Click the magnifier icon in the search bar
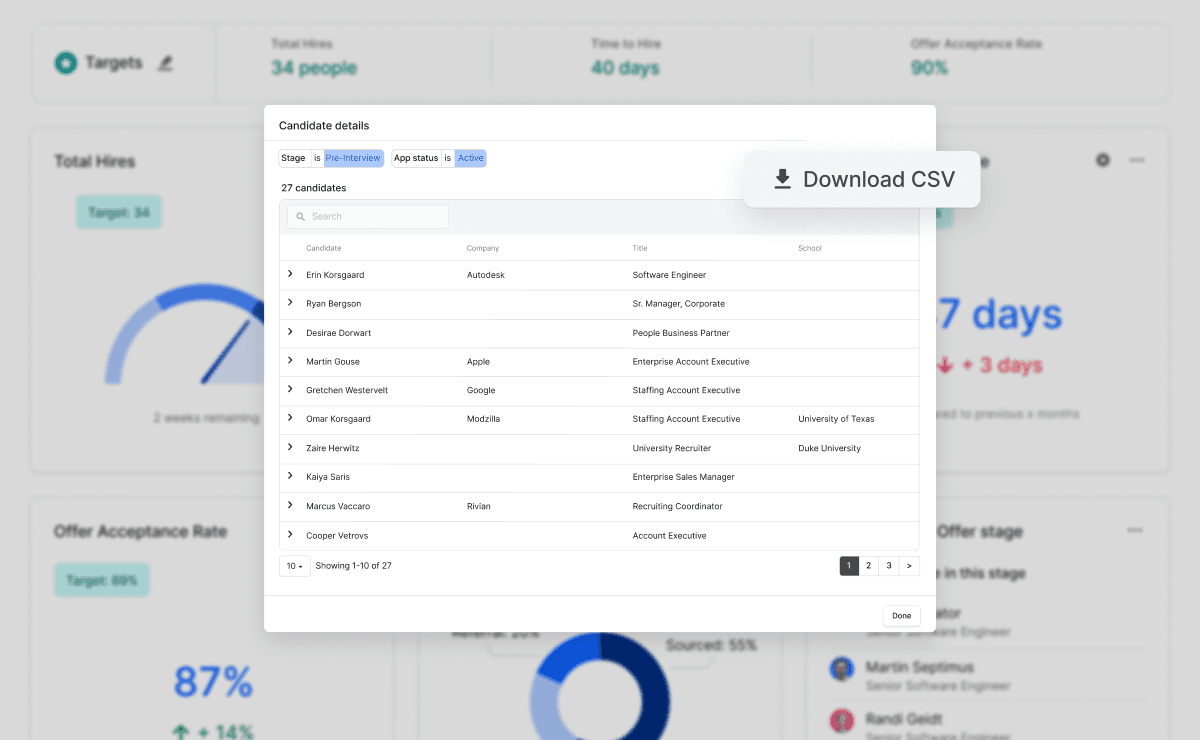 pyautogui.click(x=301, y=216)
